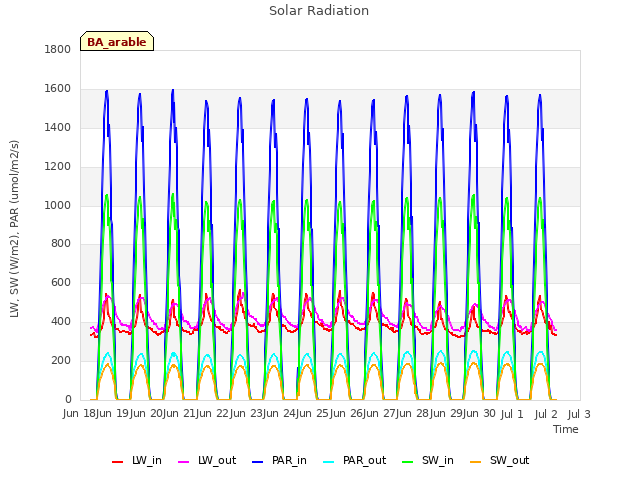Click the Jun 23 x-axis date label
This screenshot has height=480, width=640.
tap(247, 414)
